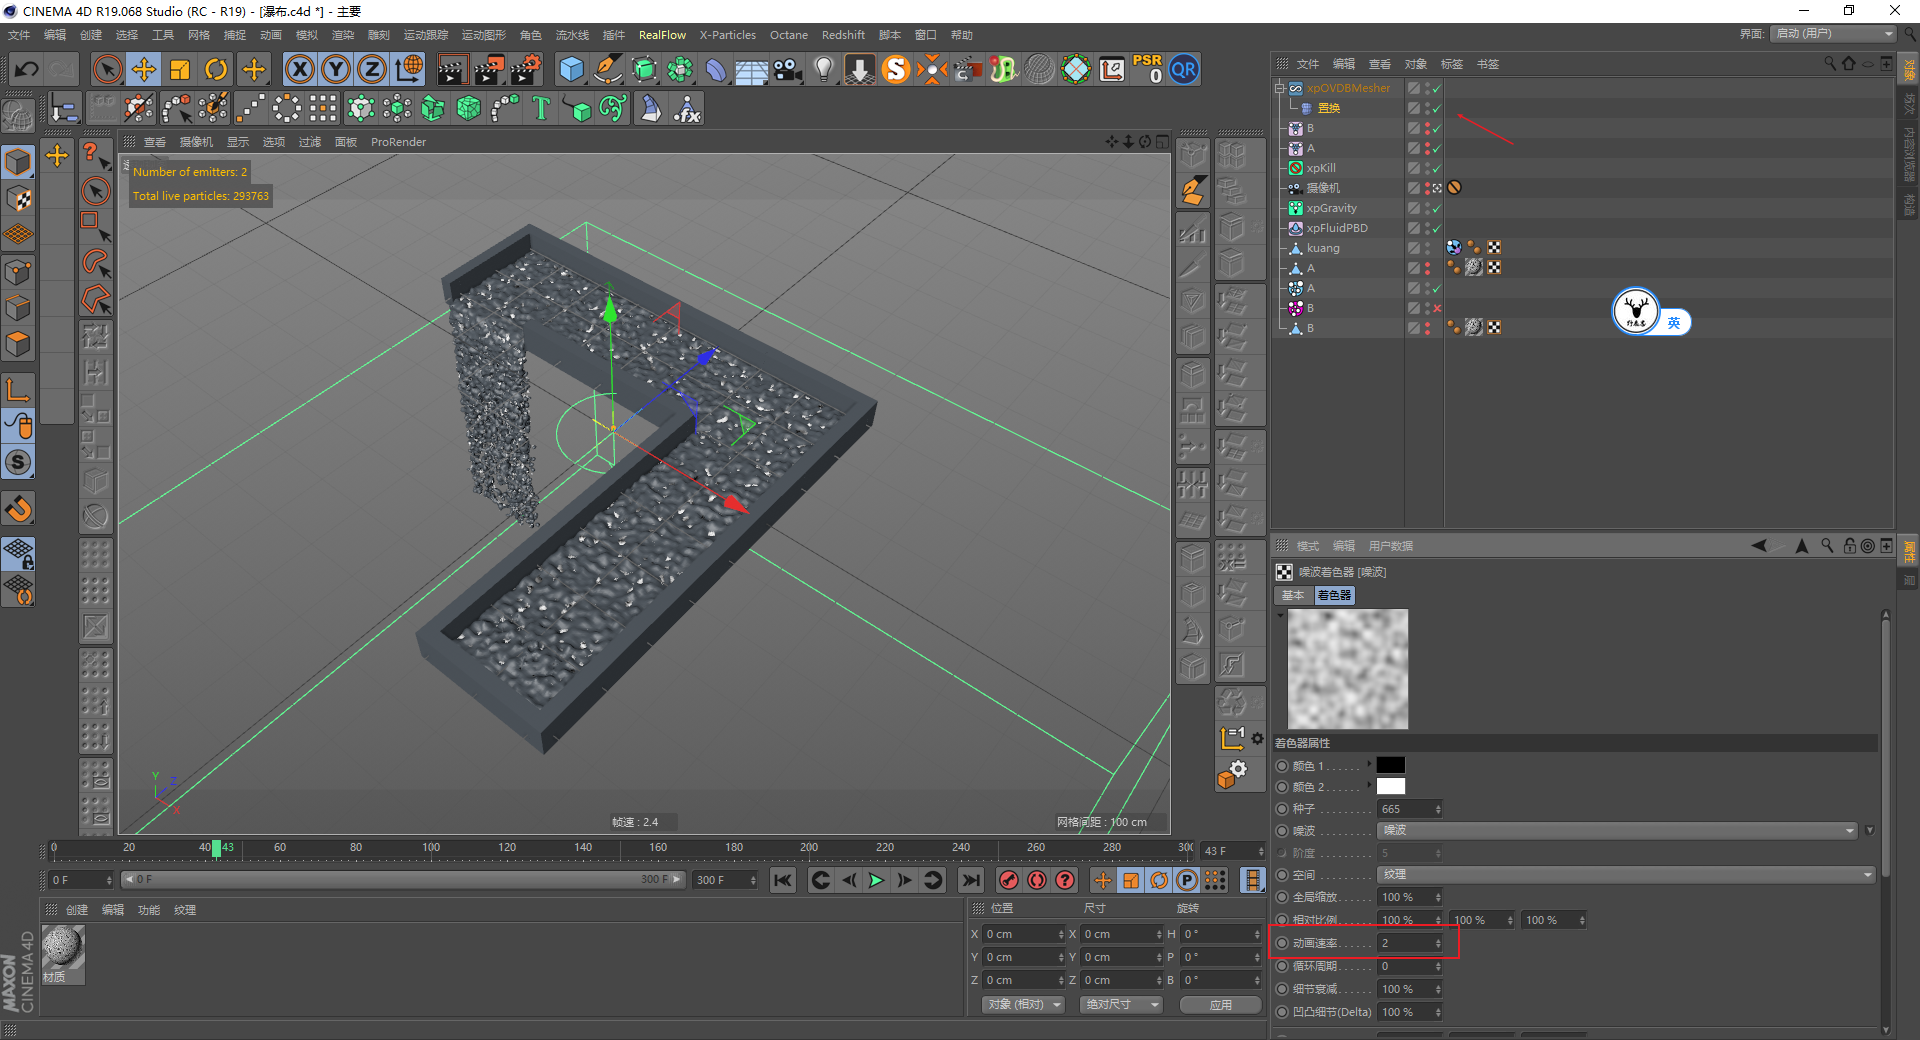The width and height of the screenshot is (1920, 1040).
Task: Jump to the end of animation
Action: [970, 880]
